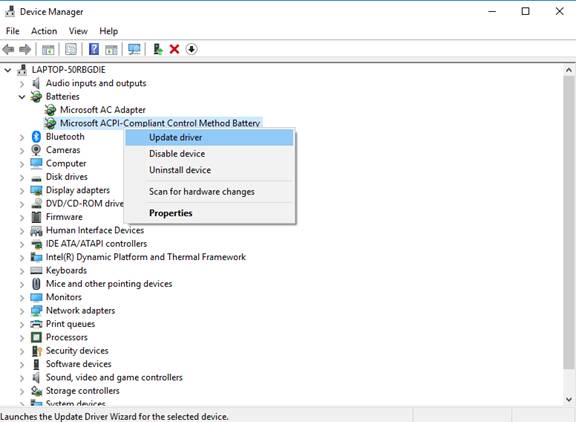Screen dimensions: 576x422
Task: Click the Keyboards category icon
Action: pos(36,270)
